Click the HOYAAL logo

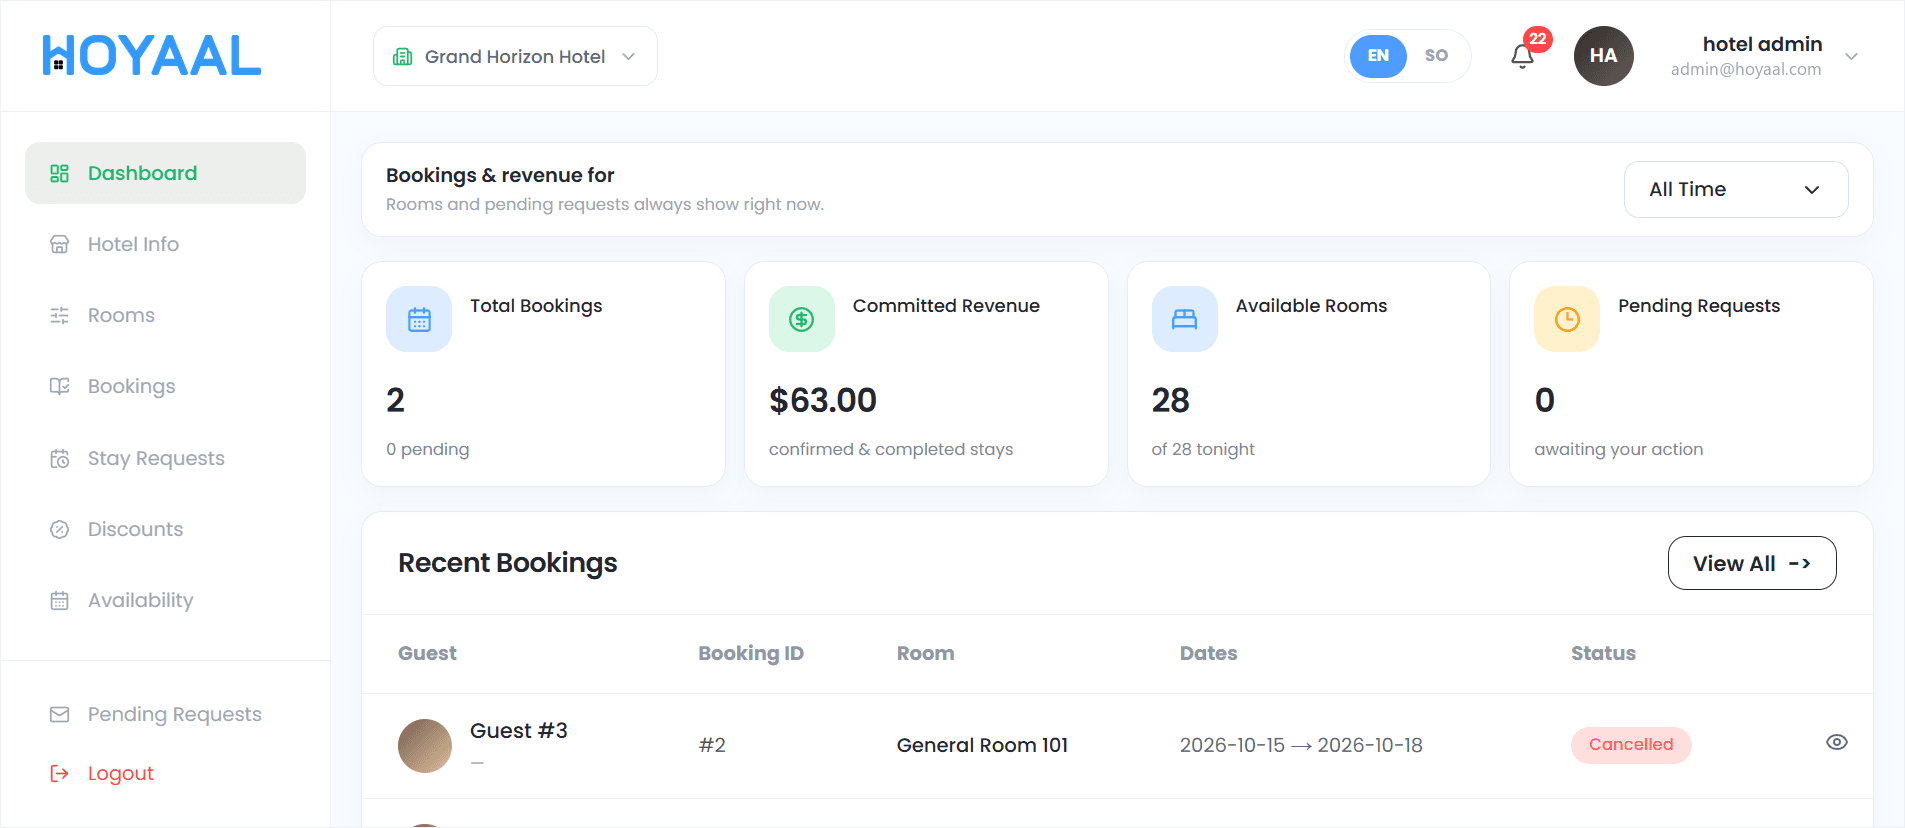pyautogui.click(x=152, y=56)
